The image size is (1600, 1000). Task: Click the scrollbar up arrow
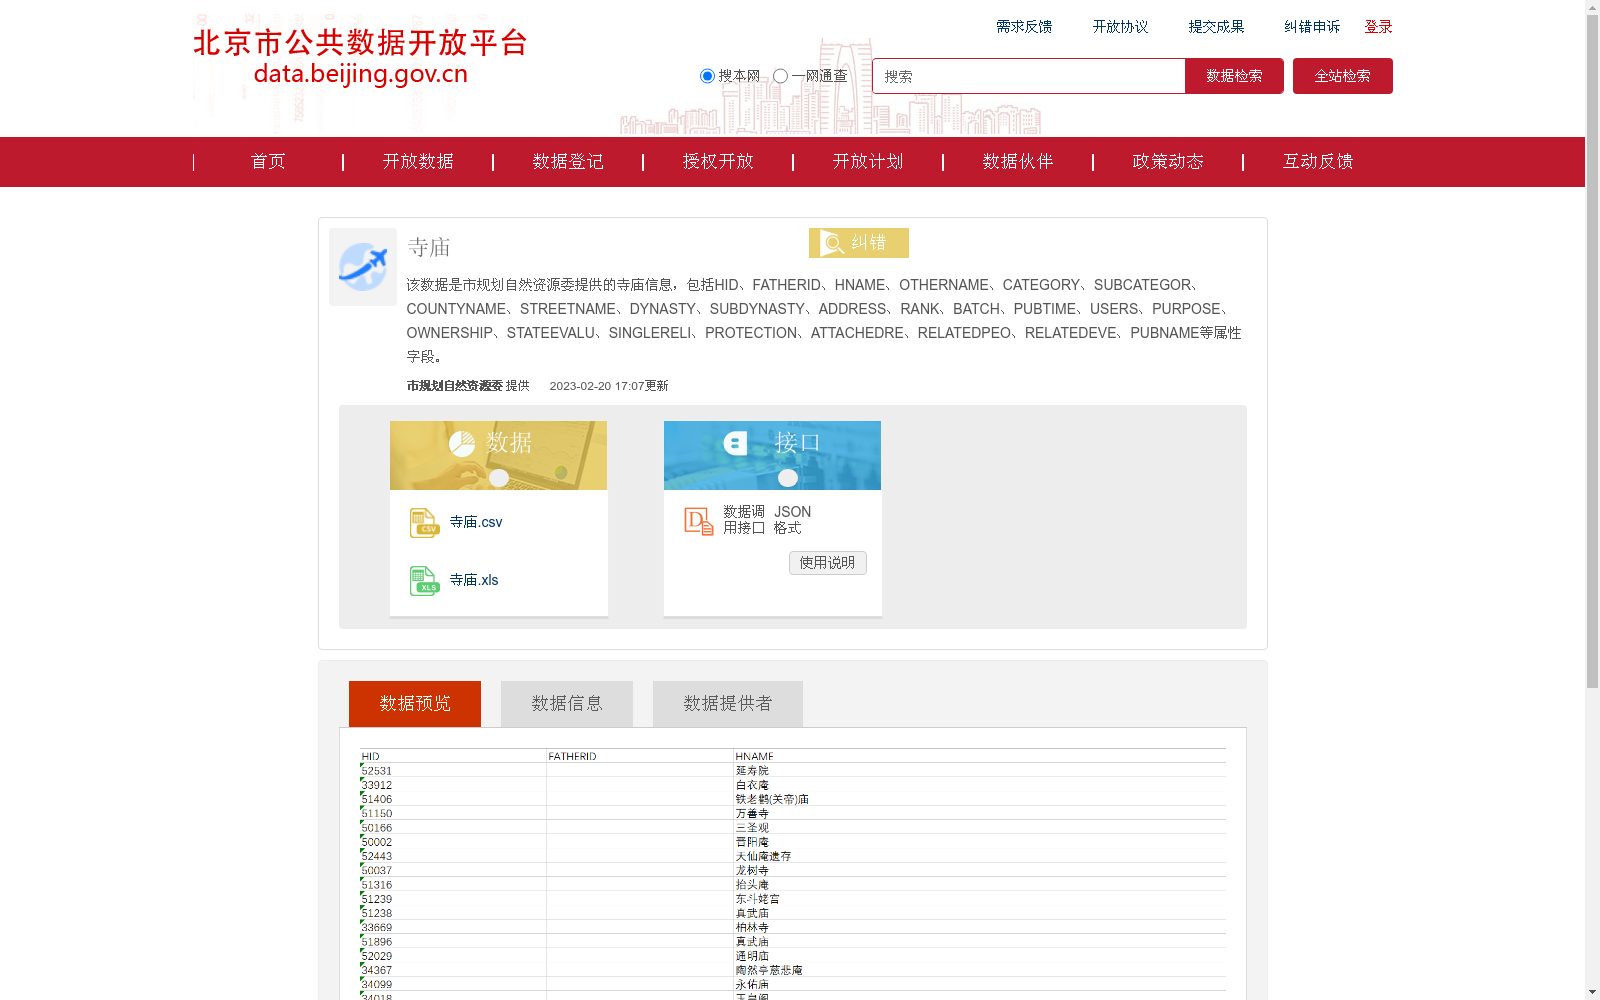(1592, 7)
